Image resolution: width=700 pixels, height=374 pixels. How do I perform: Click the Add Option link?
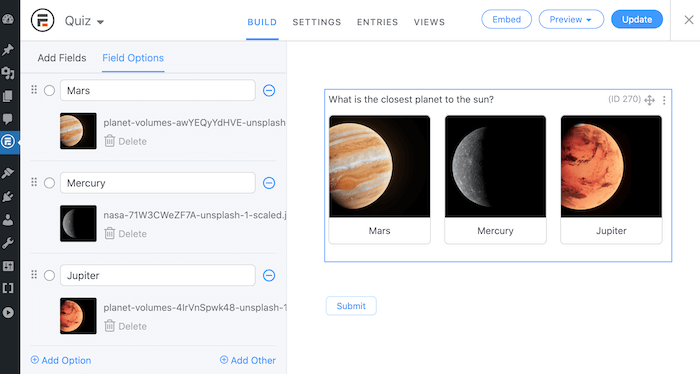(61, 360)
